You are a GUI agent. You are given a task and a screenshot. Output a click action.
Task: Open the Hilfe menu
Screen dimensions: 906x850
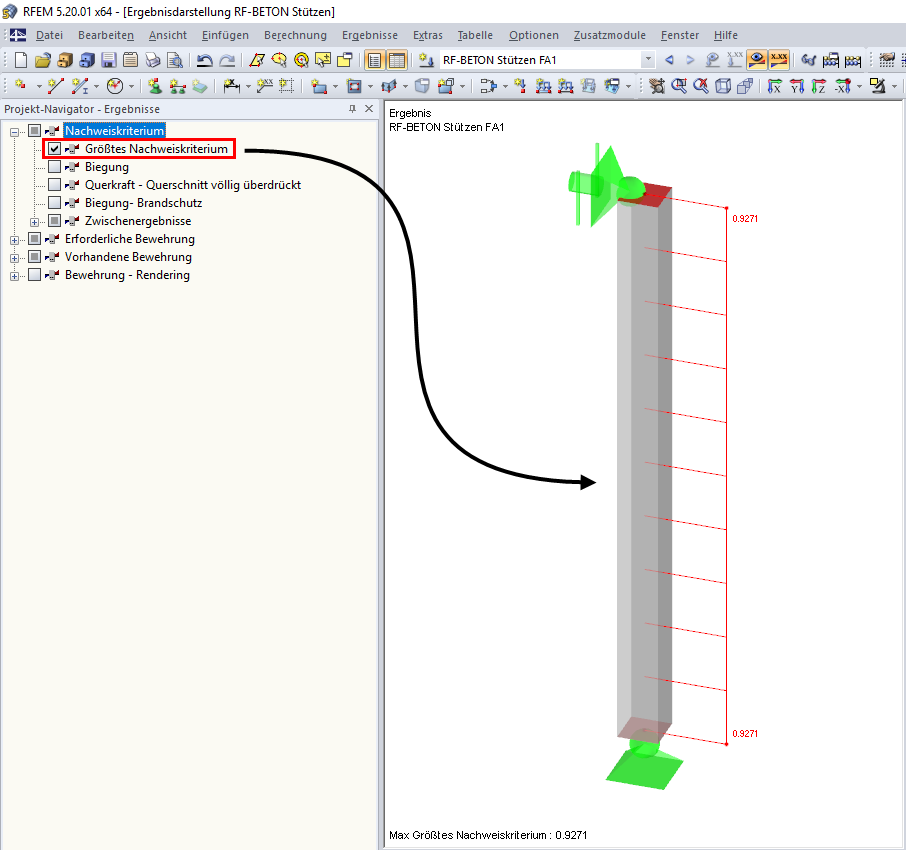[x=726, y=35]
